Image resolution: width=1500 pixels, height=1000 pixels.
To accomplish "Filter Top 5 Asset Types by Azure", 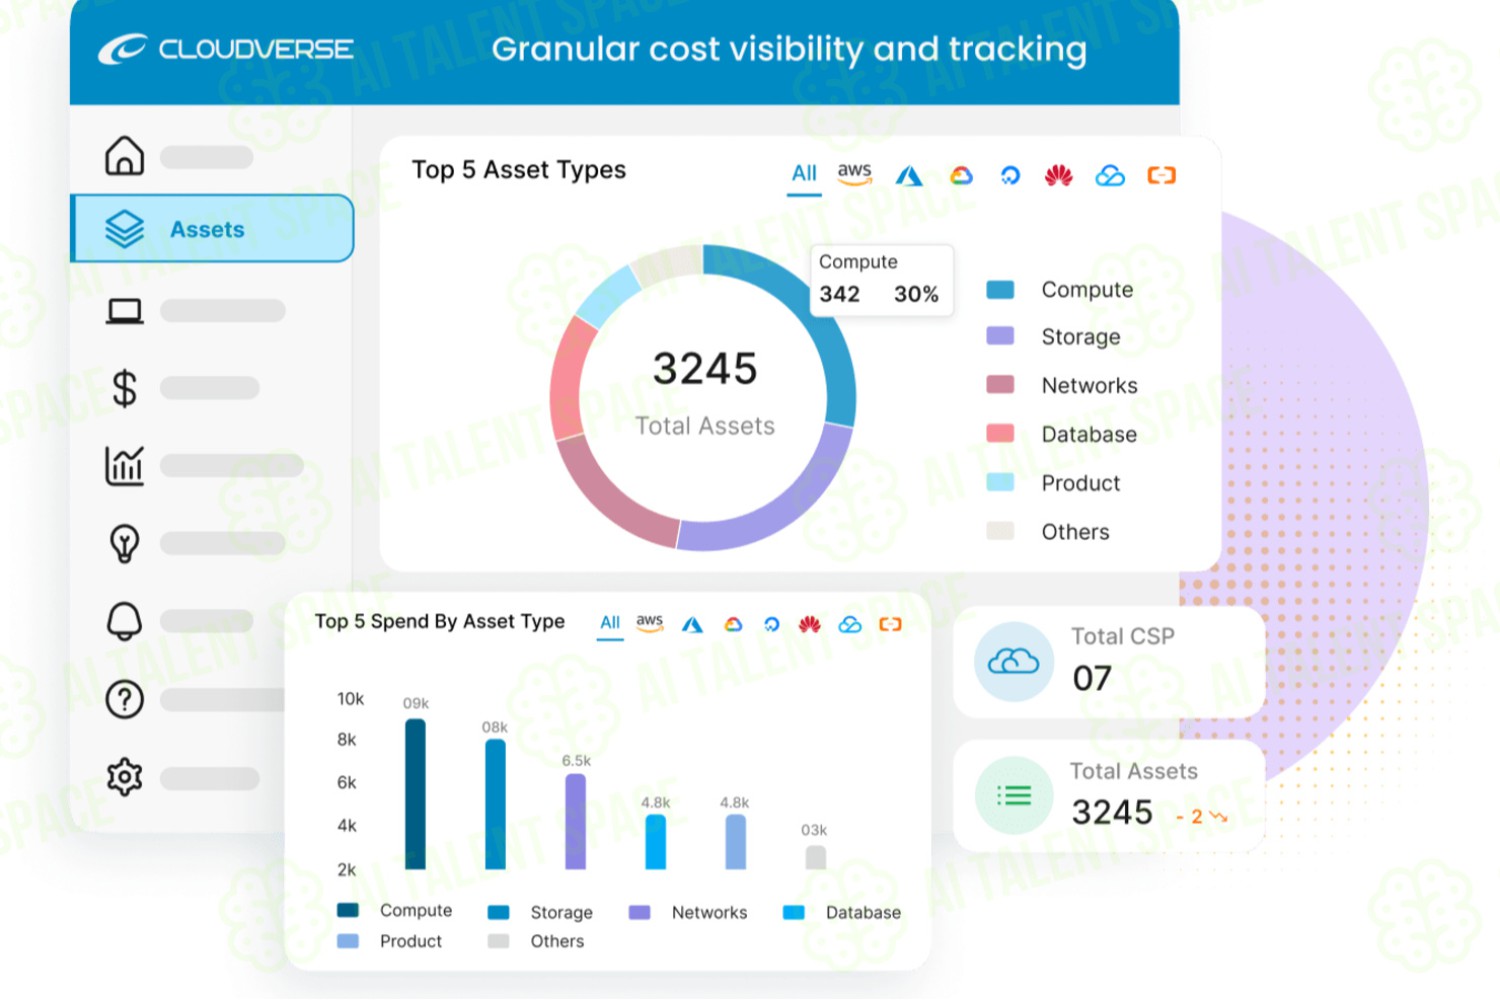I will (x=908, y=176).
